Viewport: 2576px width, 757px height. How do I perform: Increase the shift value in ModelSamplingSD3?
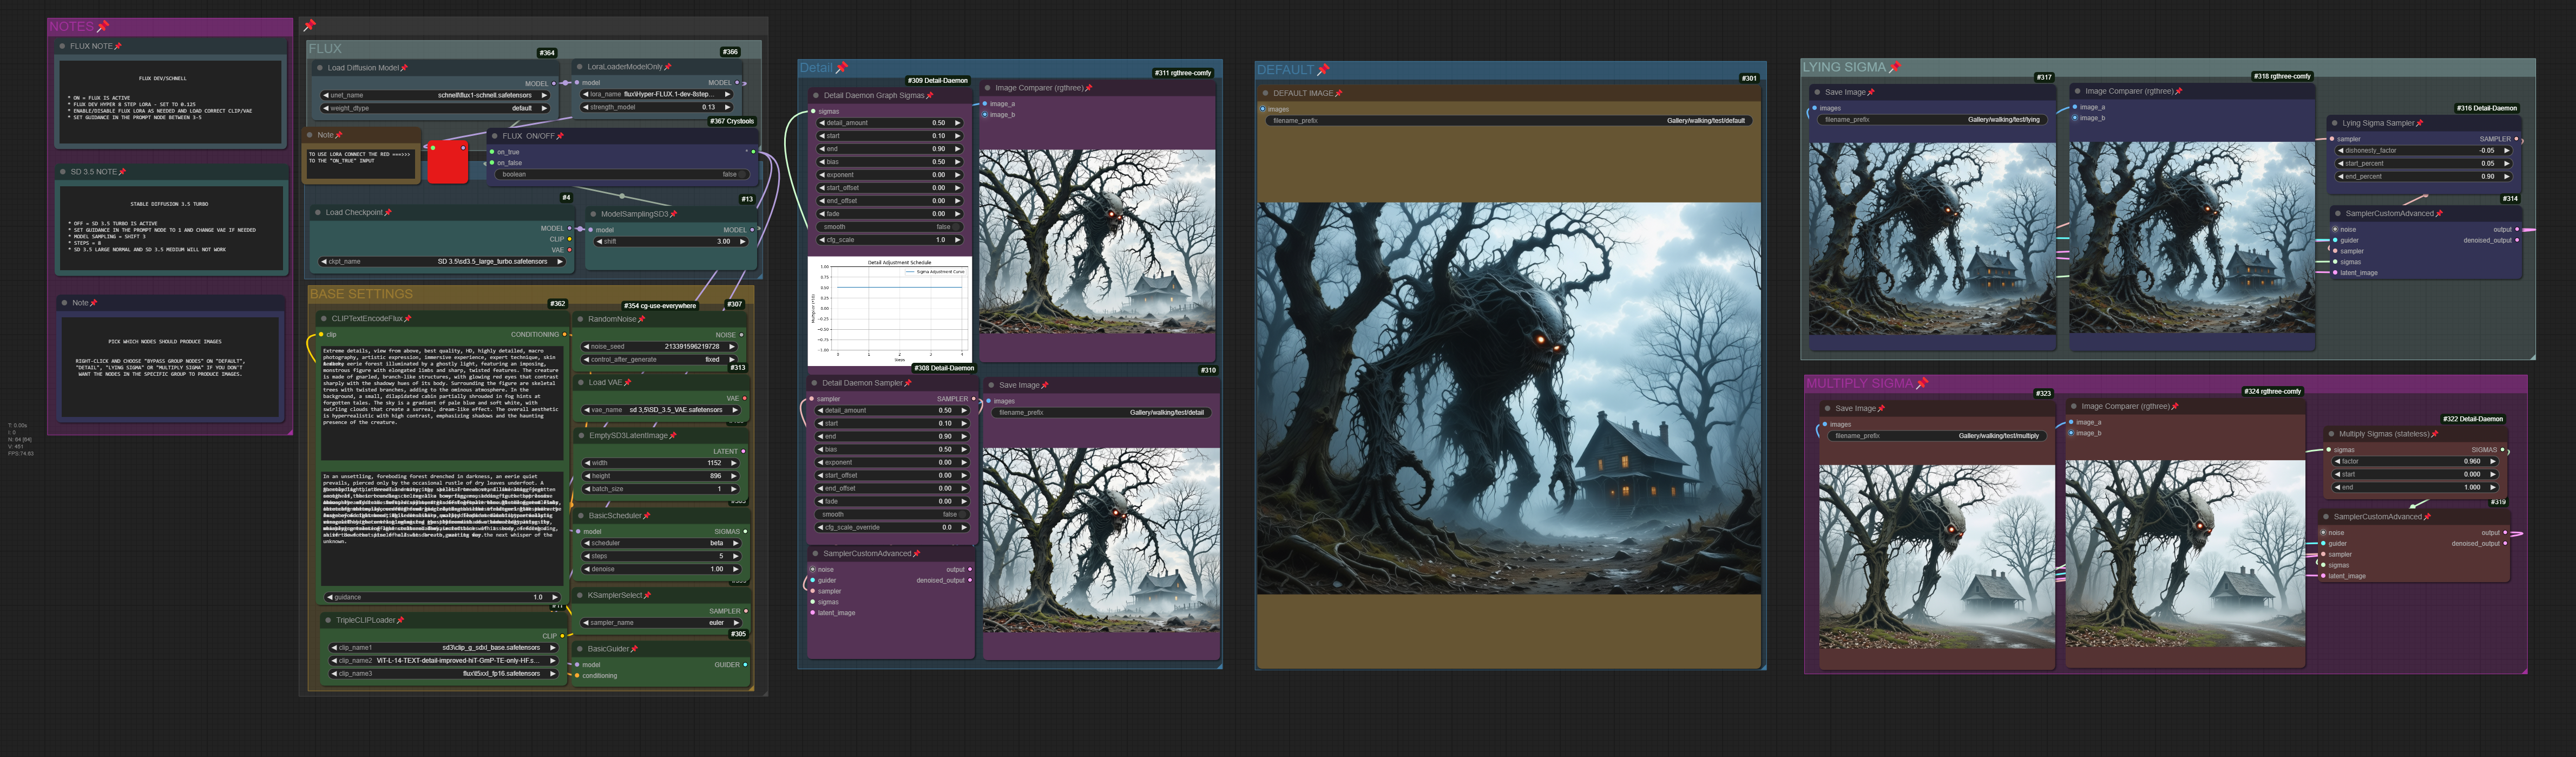click(x=742, y=242)
